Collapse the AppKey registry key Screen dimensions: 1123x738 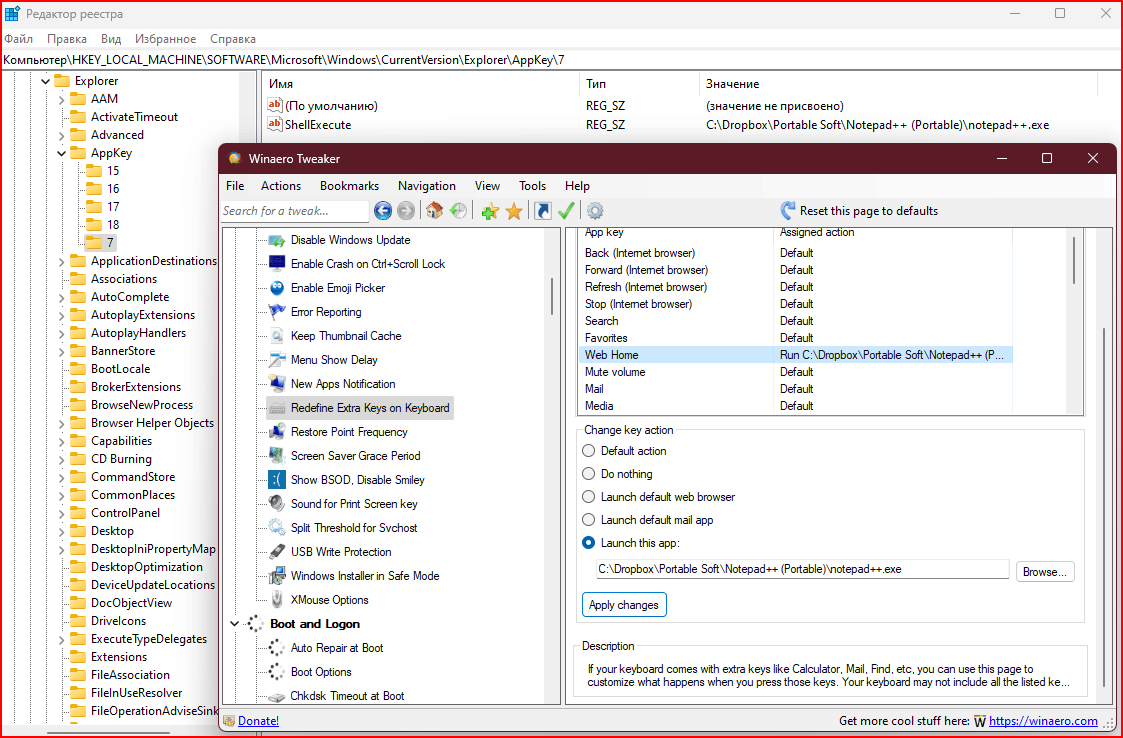click(x=62, y=153)
